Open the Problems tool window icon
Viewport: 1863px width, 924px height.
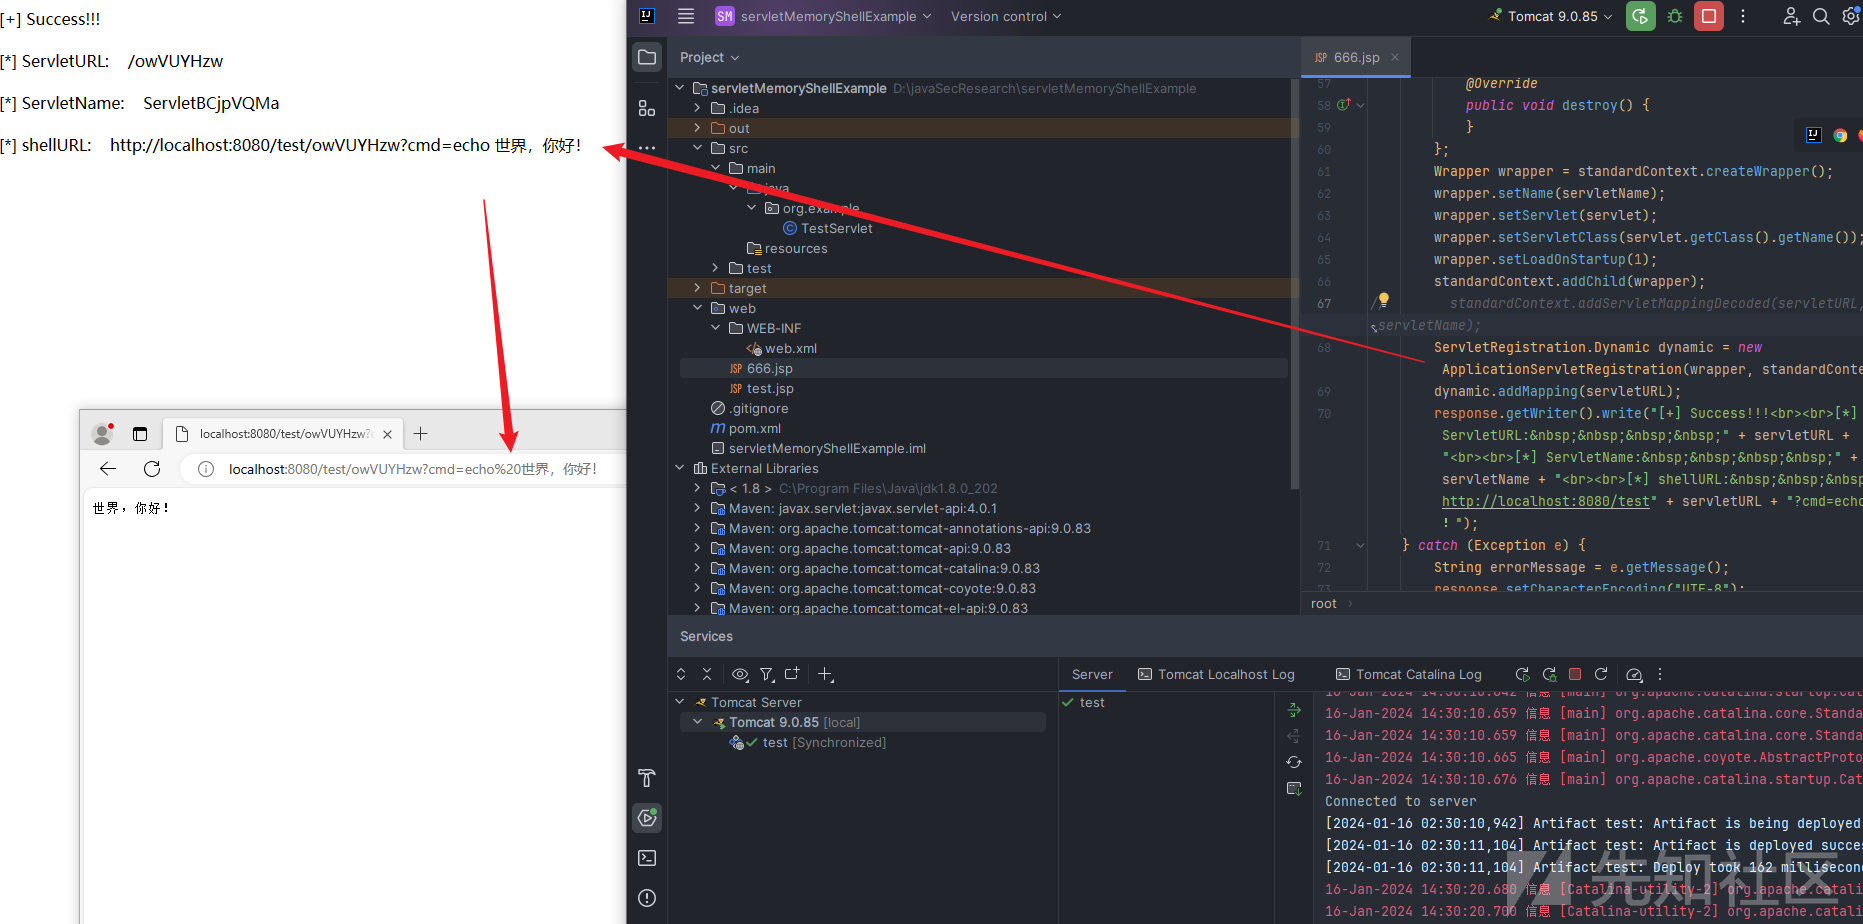(x=647, y=898)
